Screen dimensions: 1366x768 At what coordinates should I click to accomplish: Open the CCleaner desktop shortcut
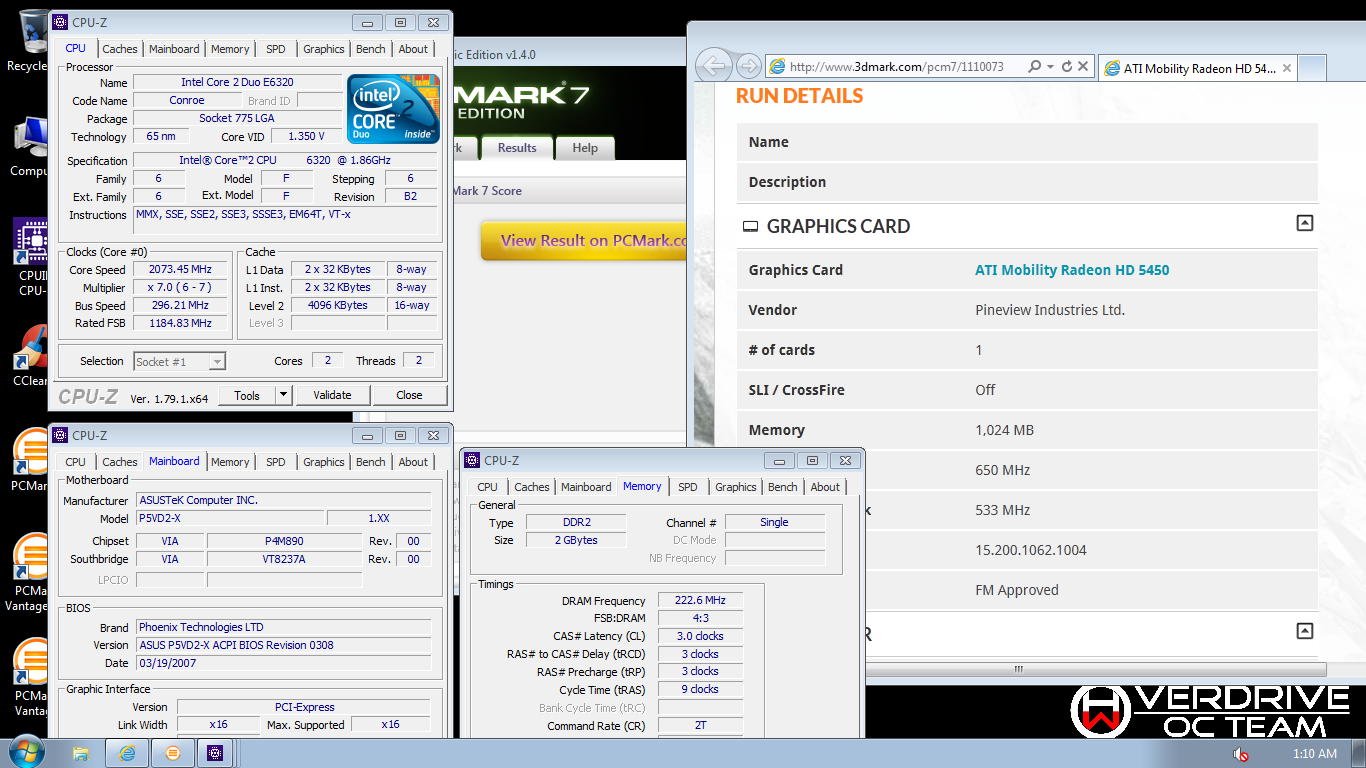tap(30, 356)
